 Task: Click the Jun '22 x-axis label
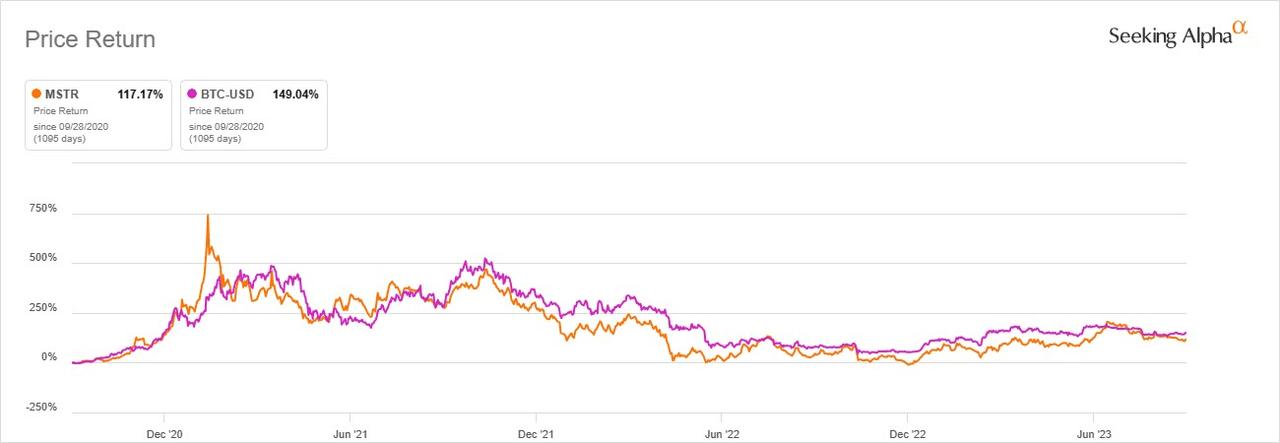[x=721, y=432]
